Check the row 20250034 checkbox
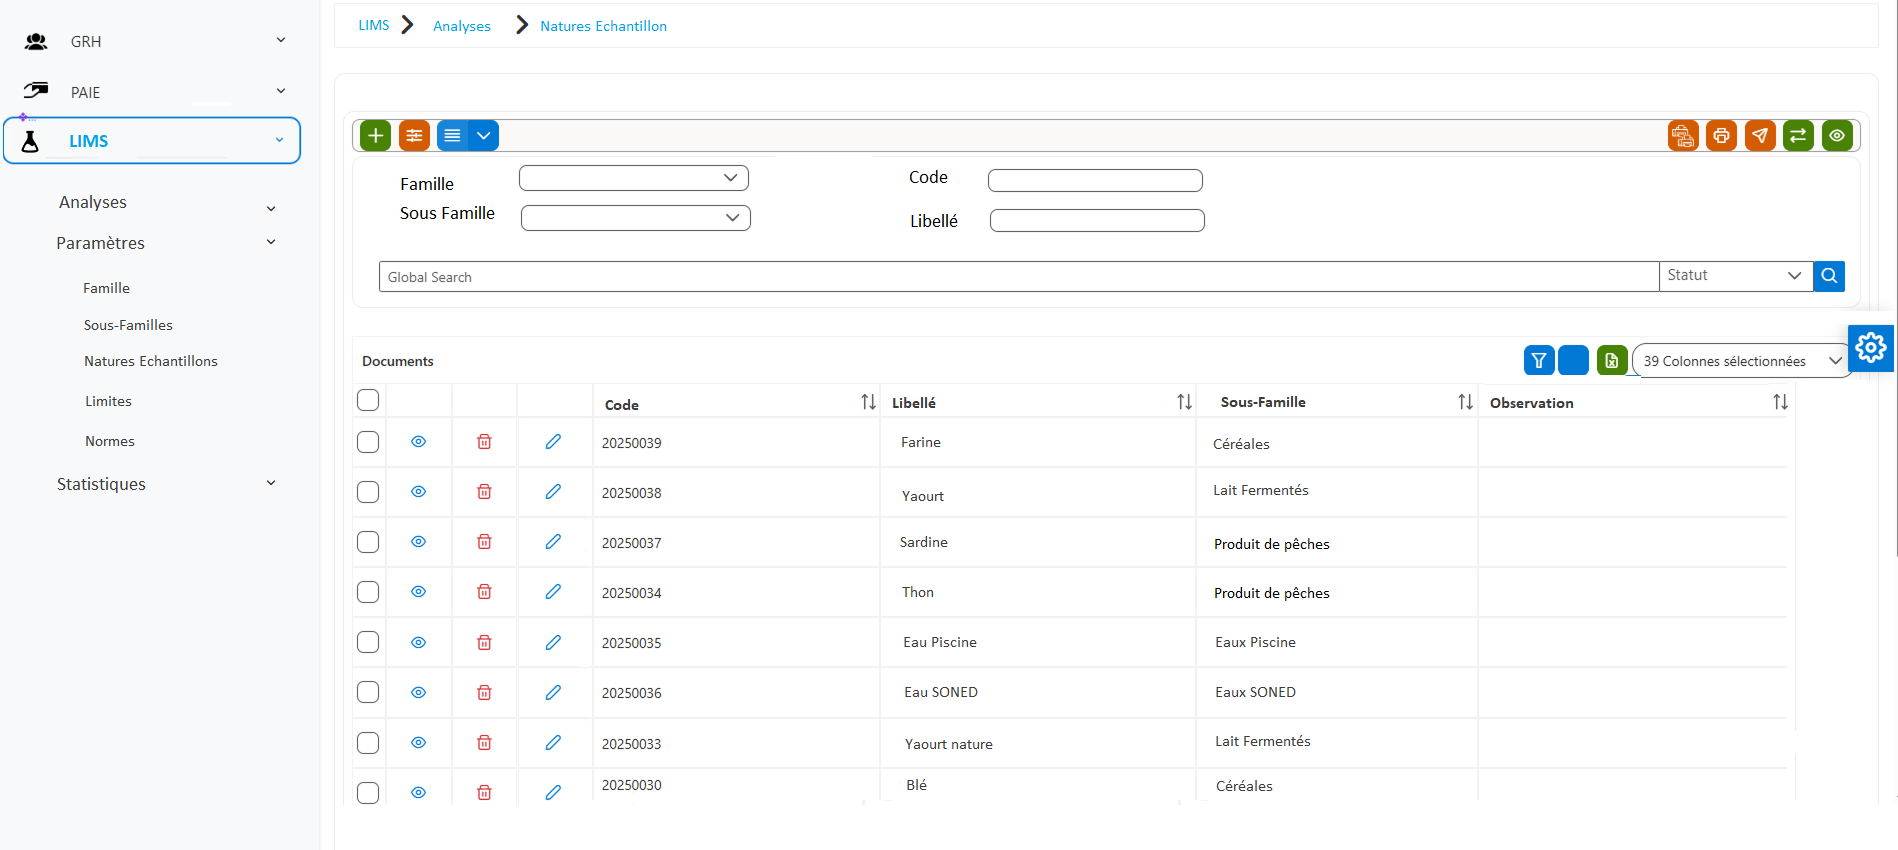The height and width of the screenshot is (850, 1898). (x=368, y=592)
